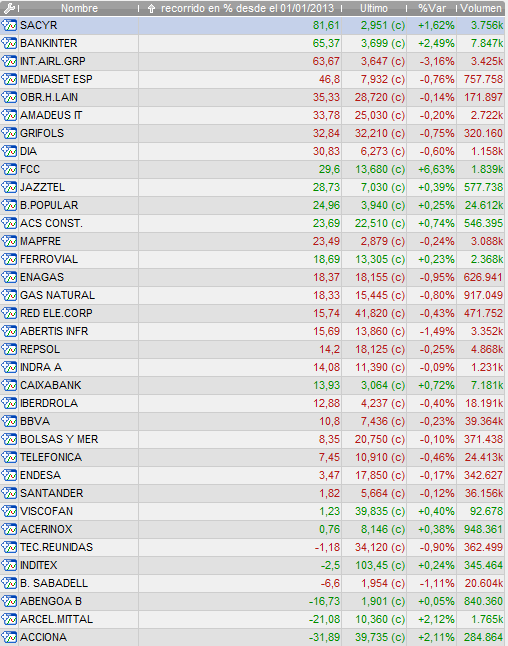Open chart icon next to BANKINTER
The image size is (508, 646).
coord(9,43)
